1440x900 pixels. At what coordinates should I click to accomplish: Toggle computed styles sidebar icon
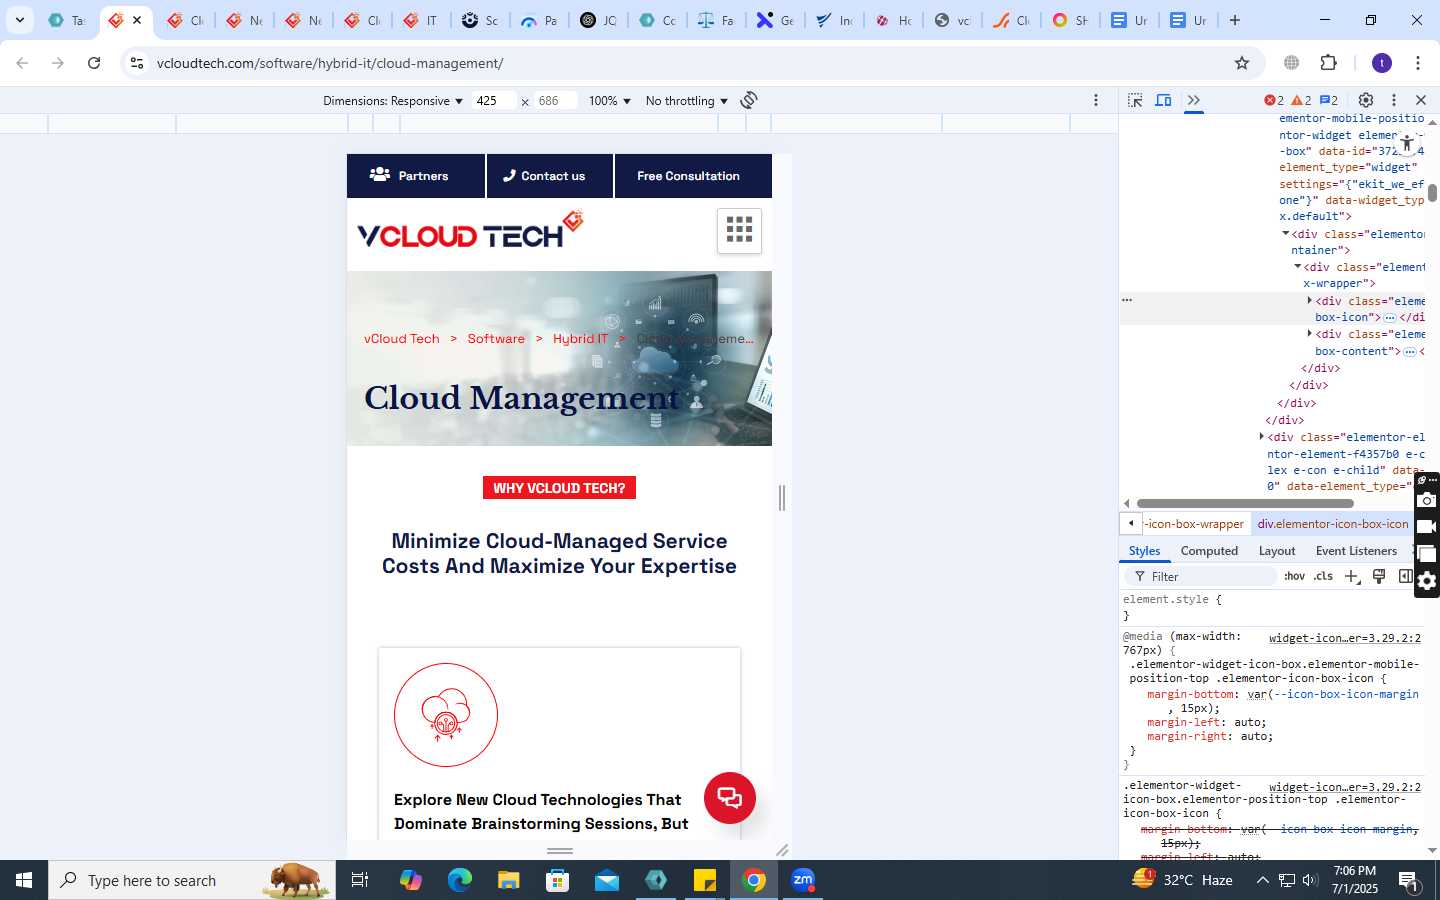pos(1405,577)
